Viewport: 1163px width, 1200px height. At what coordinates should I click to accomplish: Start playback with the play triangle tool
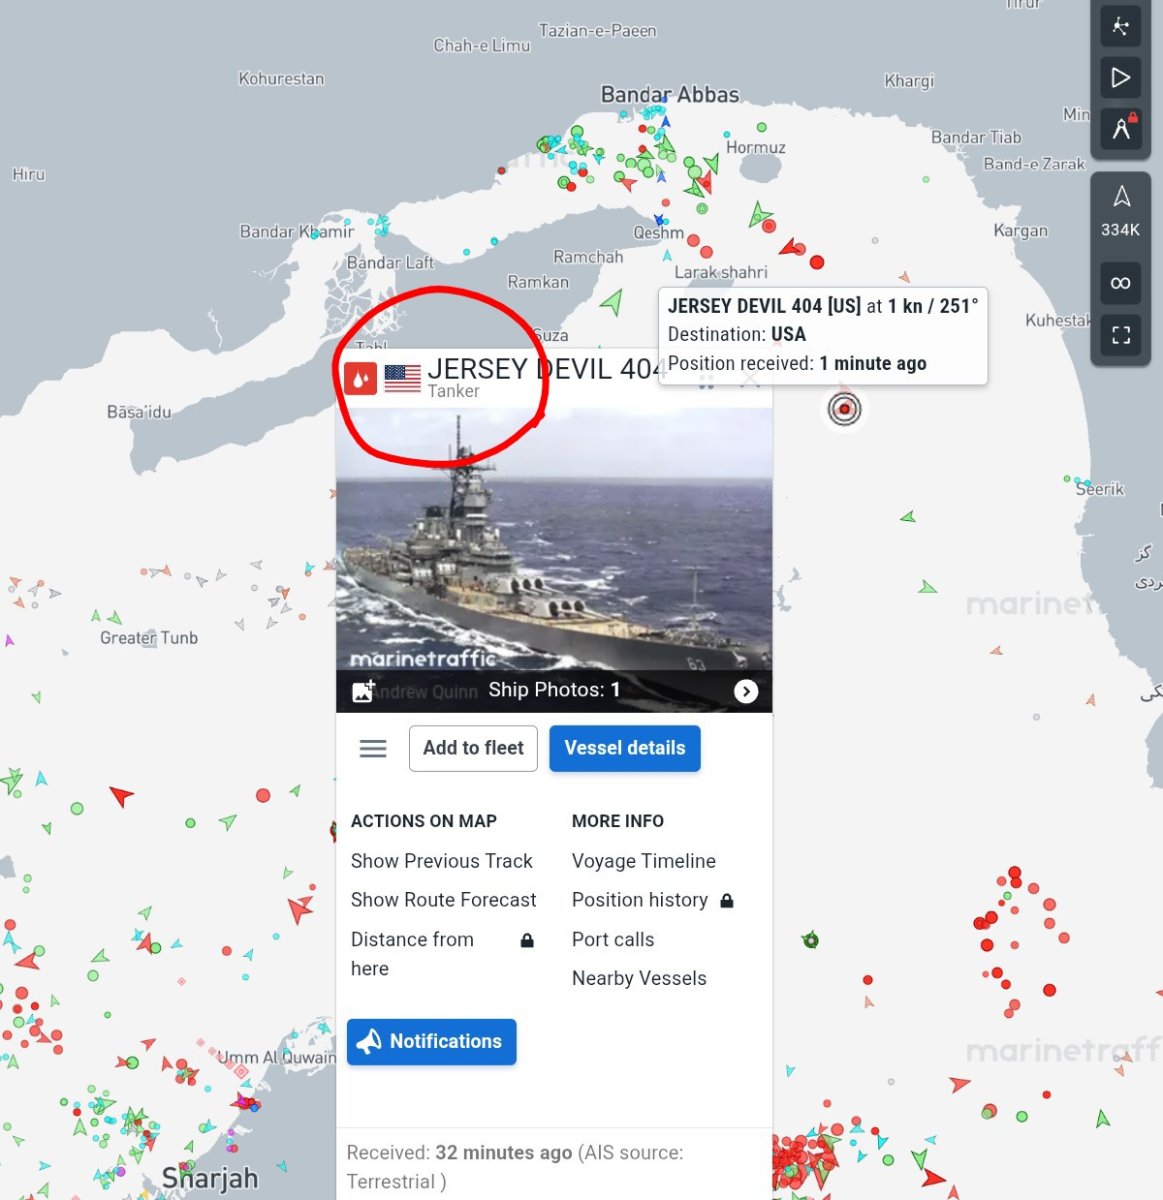point(1121,78)
